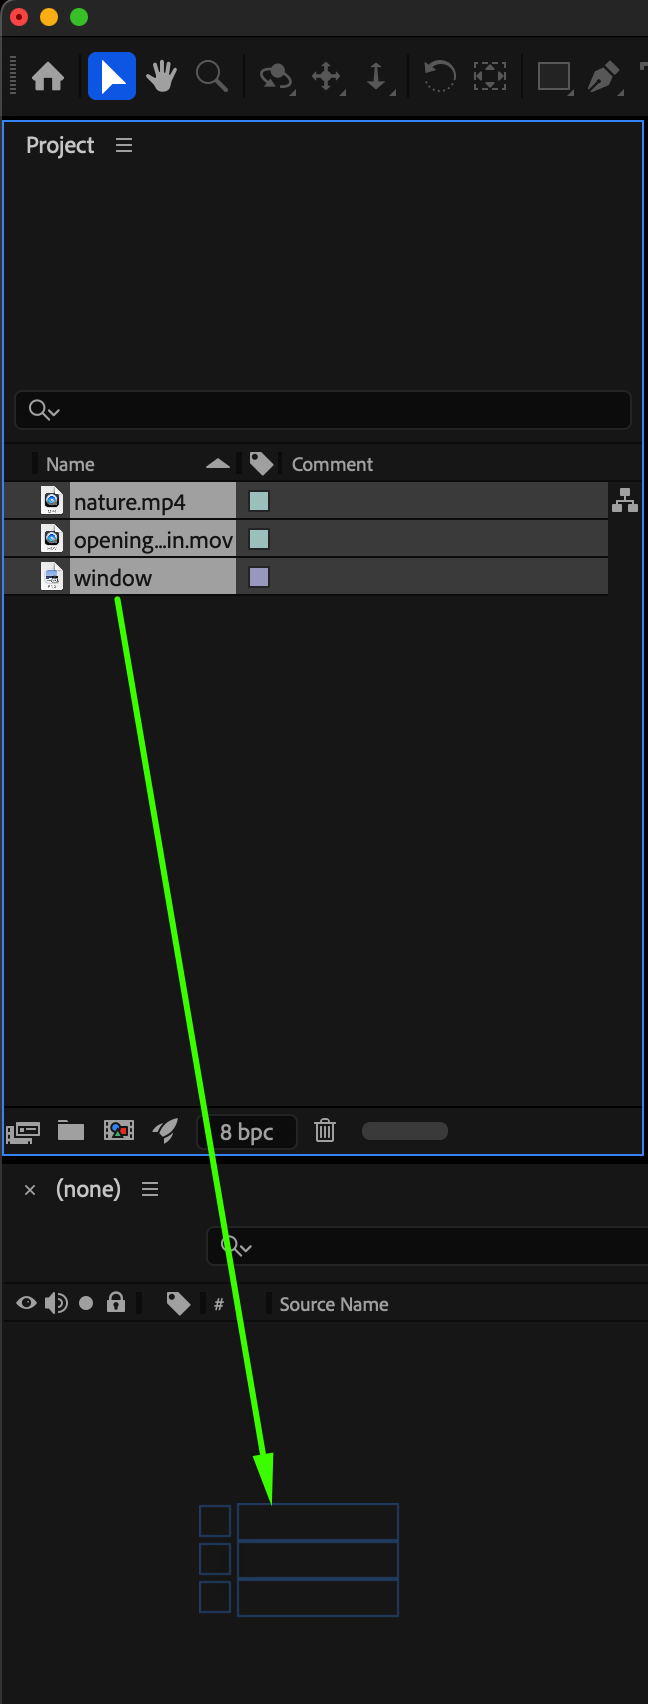The image size is (648, 1704).
Task: Click the Comment column header
Action: (x=332, y=464)
